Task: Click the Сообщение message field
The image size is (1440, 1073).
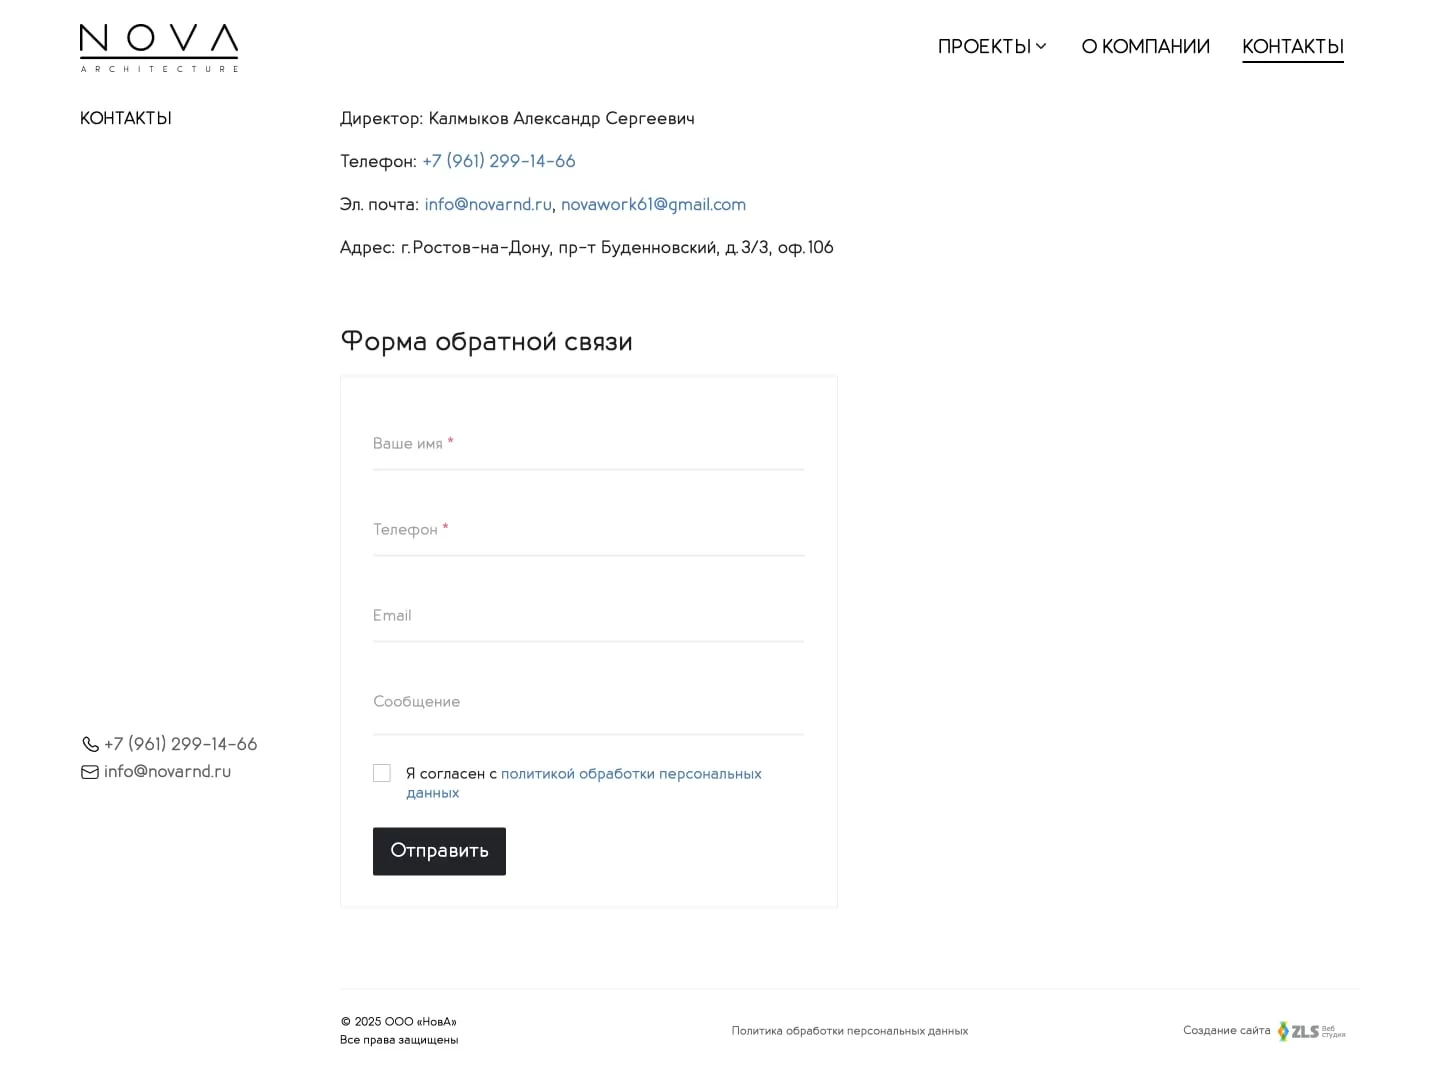Action: 588,702
